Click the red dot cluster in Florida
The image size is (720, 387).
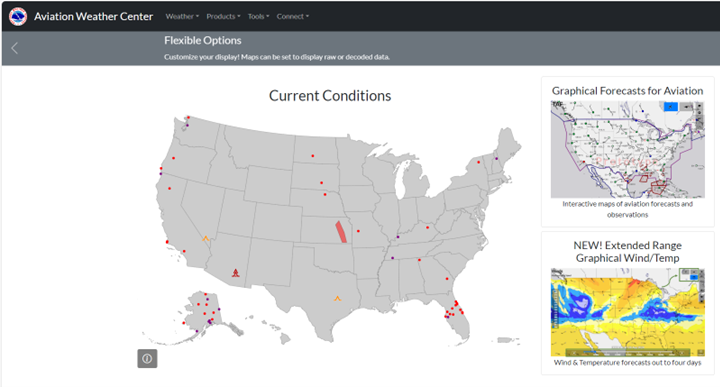click(x=453, y=311)
